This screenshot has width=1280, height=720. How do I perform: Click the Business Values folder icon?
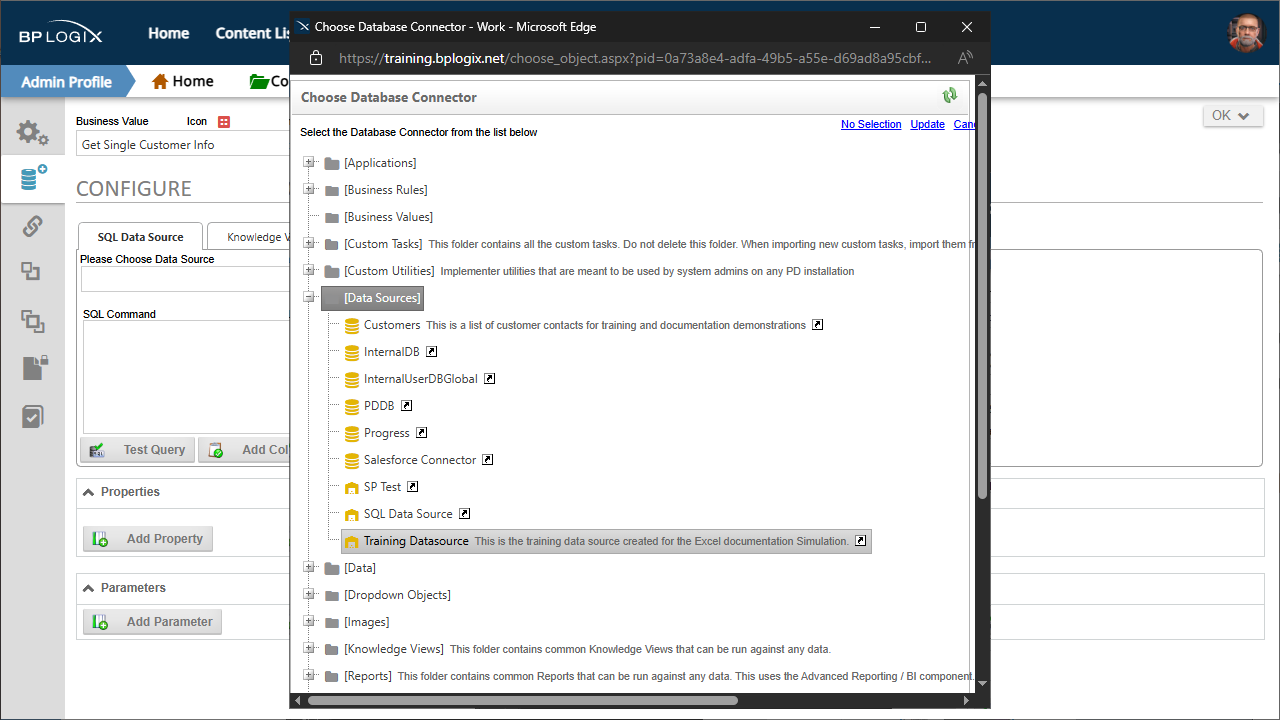coord(332,217)
